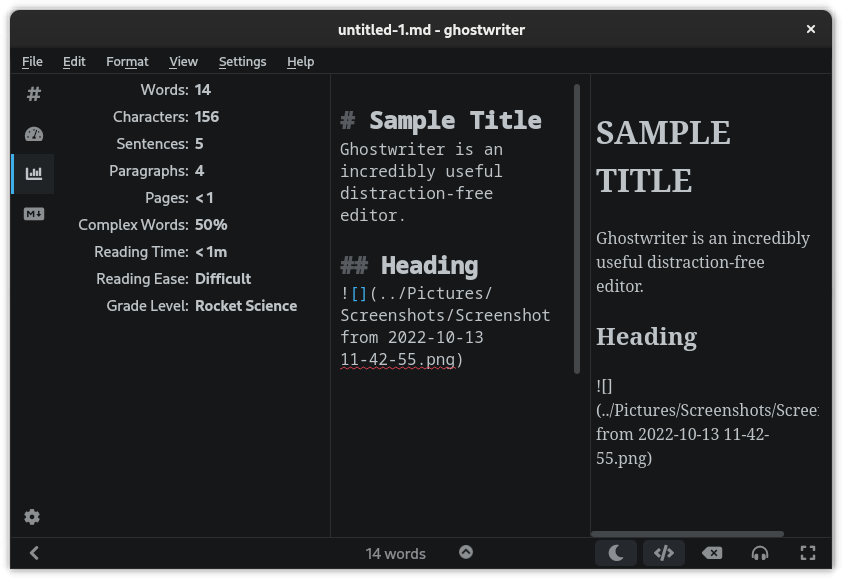Image resolution: width=842 pixels, height=579 pixels.
Task: Collapse the sidebar with the left arrow
Action: pyautogui.click(x=34, y=553)
